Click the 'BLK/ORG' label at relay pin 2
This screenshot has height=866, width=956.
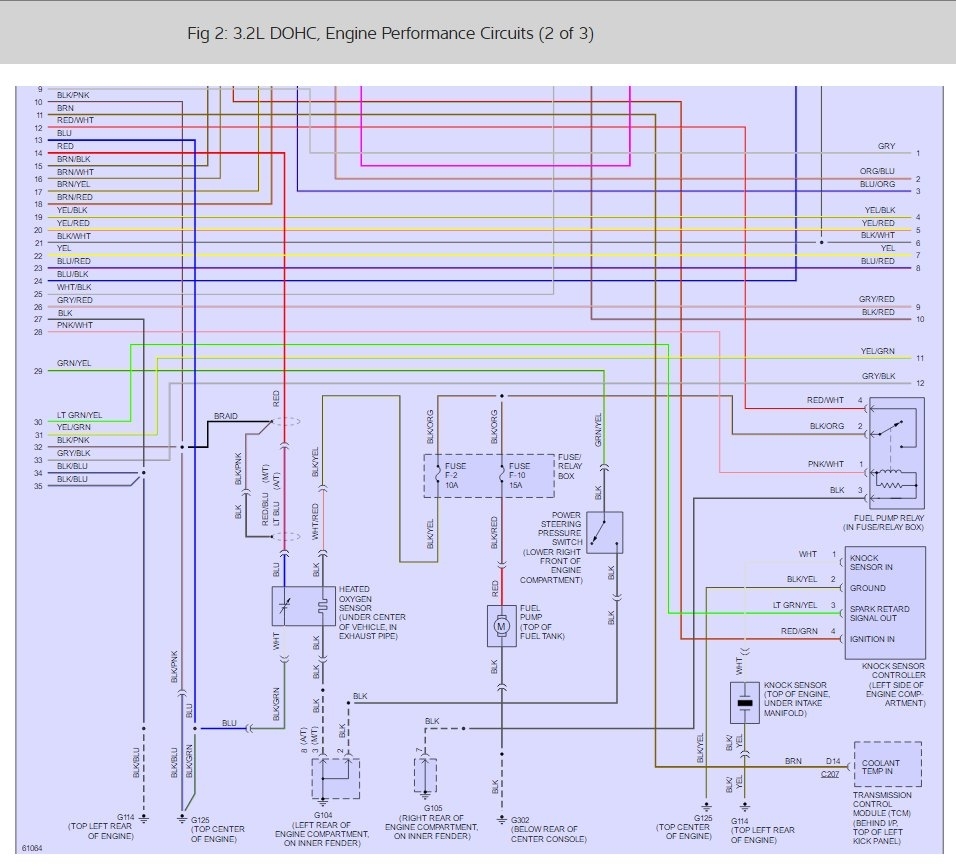pyautogui.click(x=827, y=426)
